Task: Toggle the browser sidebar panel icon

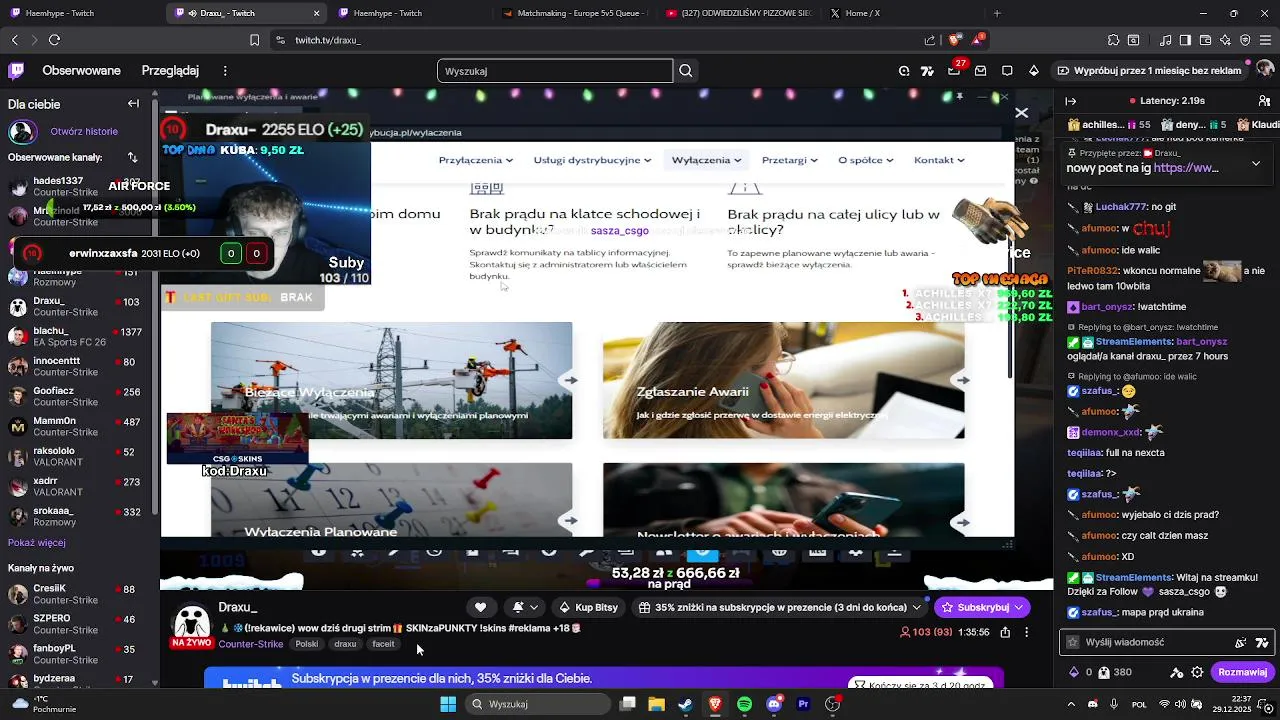Action: 1185,40
